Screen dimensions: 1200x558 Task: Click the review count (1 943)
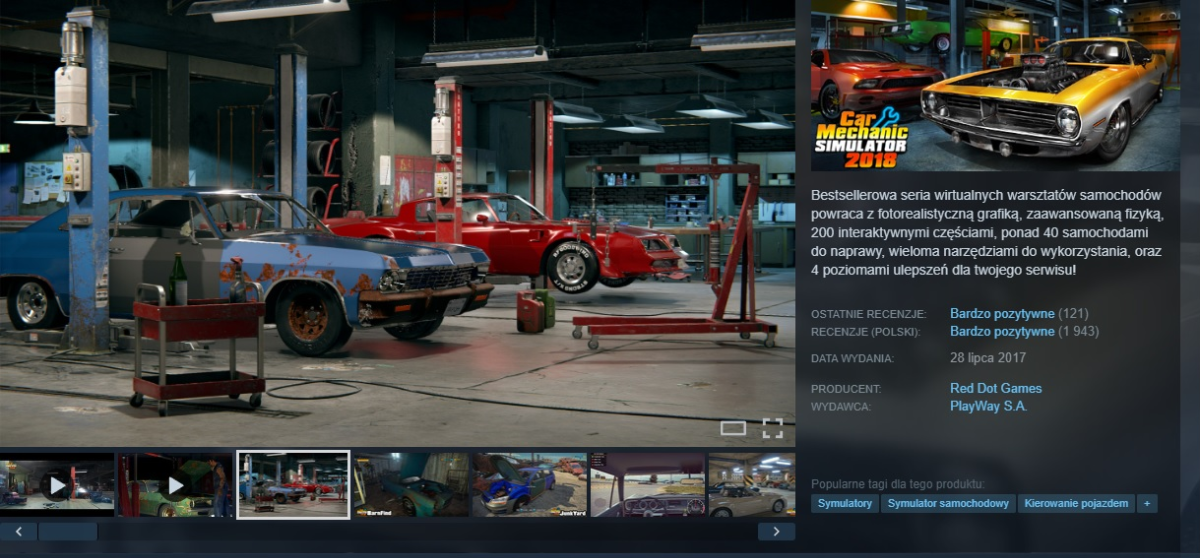[1079, 331]
